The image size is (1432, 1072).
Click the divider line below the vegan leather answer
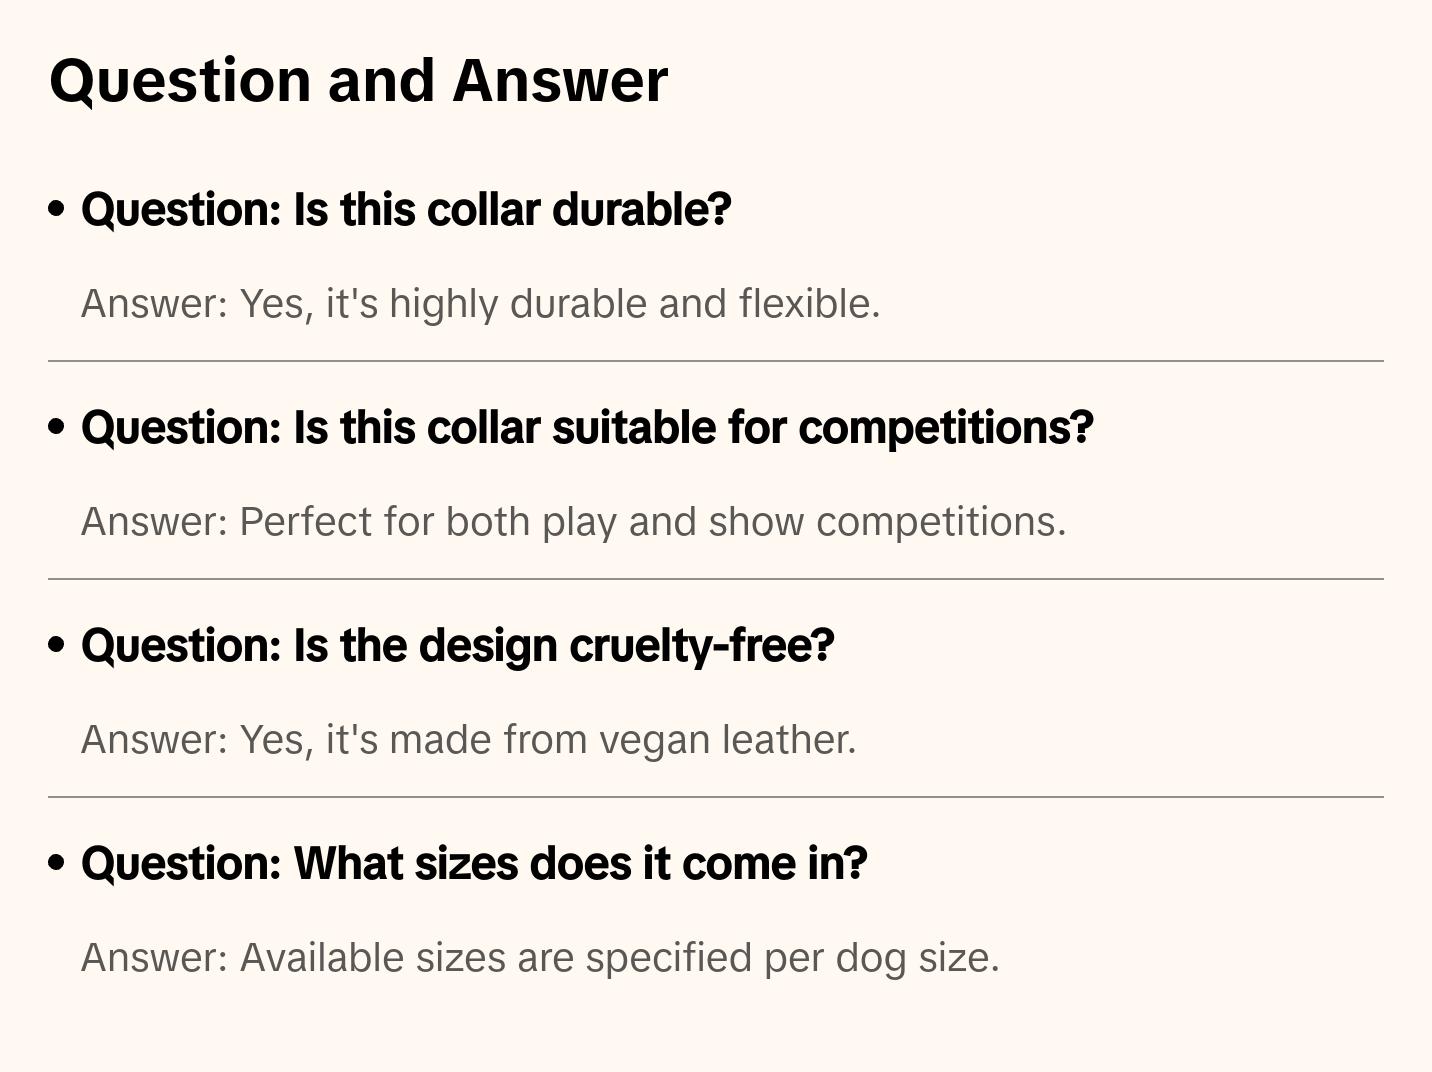pyautogui.click(x=716, y=797)
